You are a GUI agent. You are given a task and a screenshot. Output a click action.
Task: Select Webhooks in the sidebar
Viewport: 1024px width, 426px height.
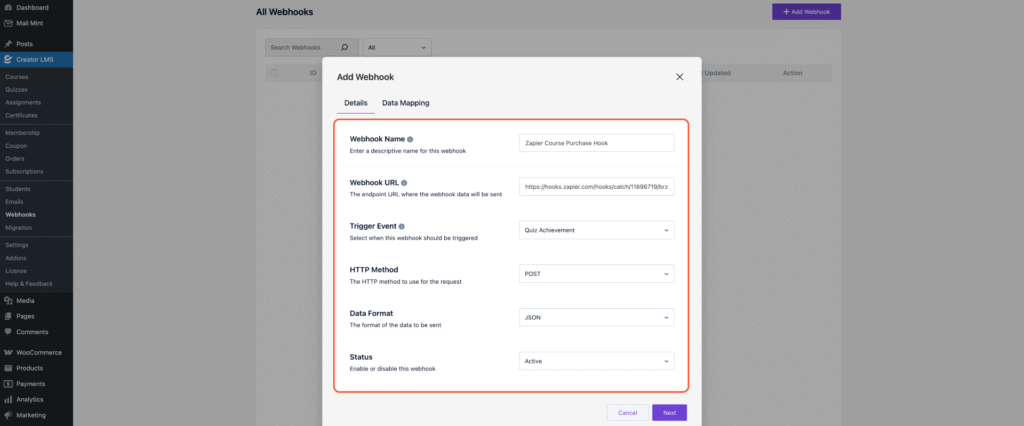[20, 214]
